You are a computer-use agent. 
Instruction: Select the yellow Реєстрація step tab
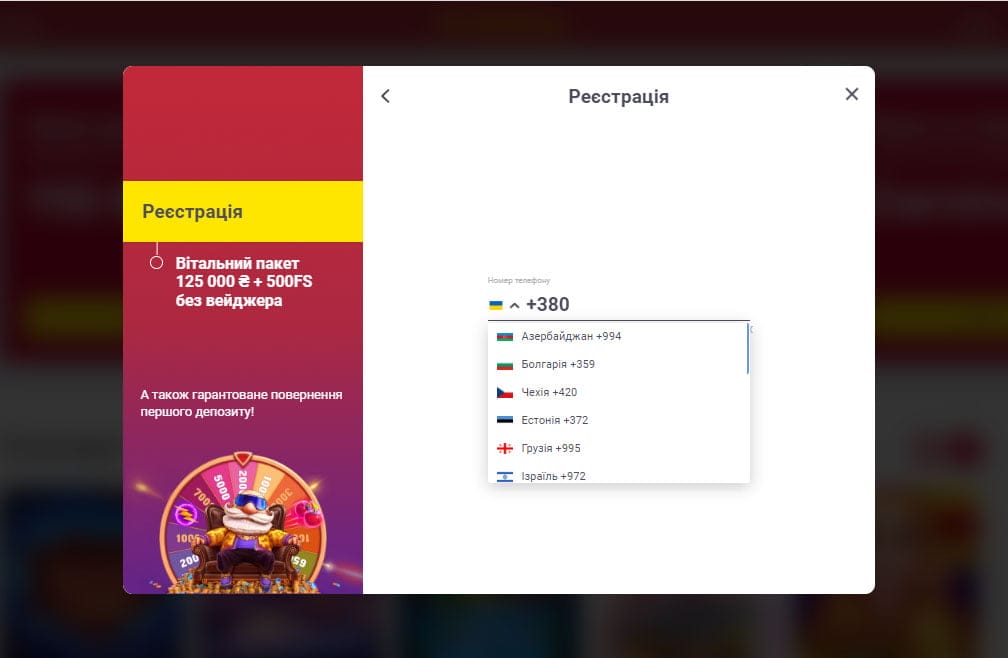(243, 212)
